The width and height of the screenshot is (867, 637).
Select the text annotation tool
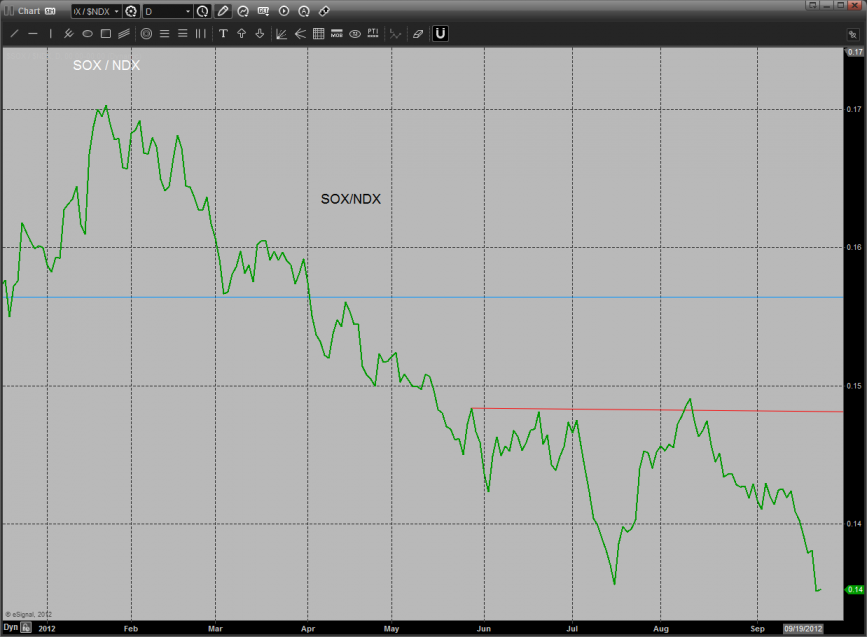click(x=223, y=33)
